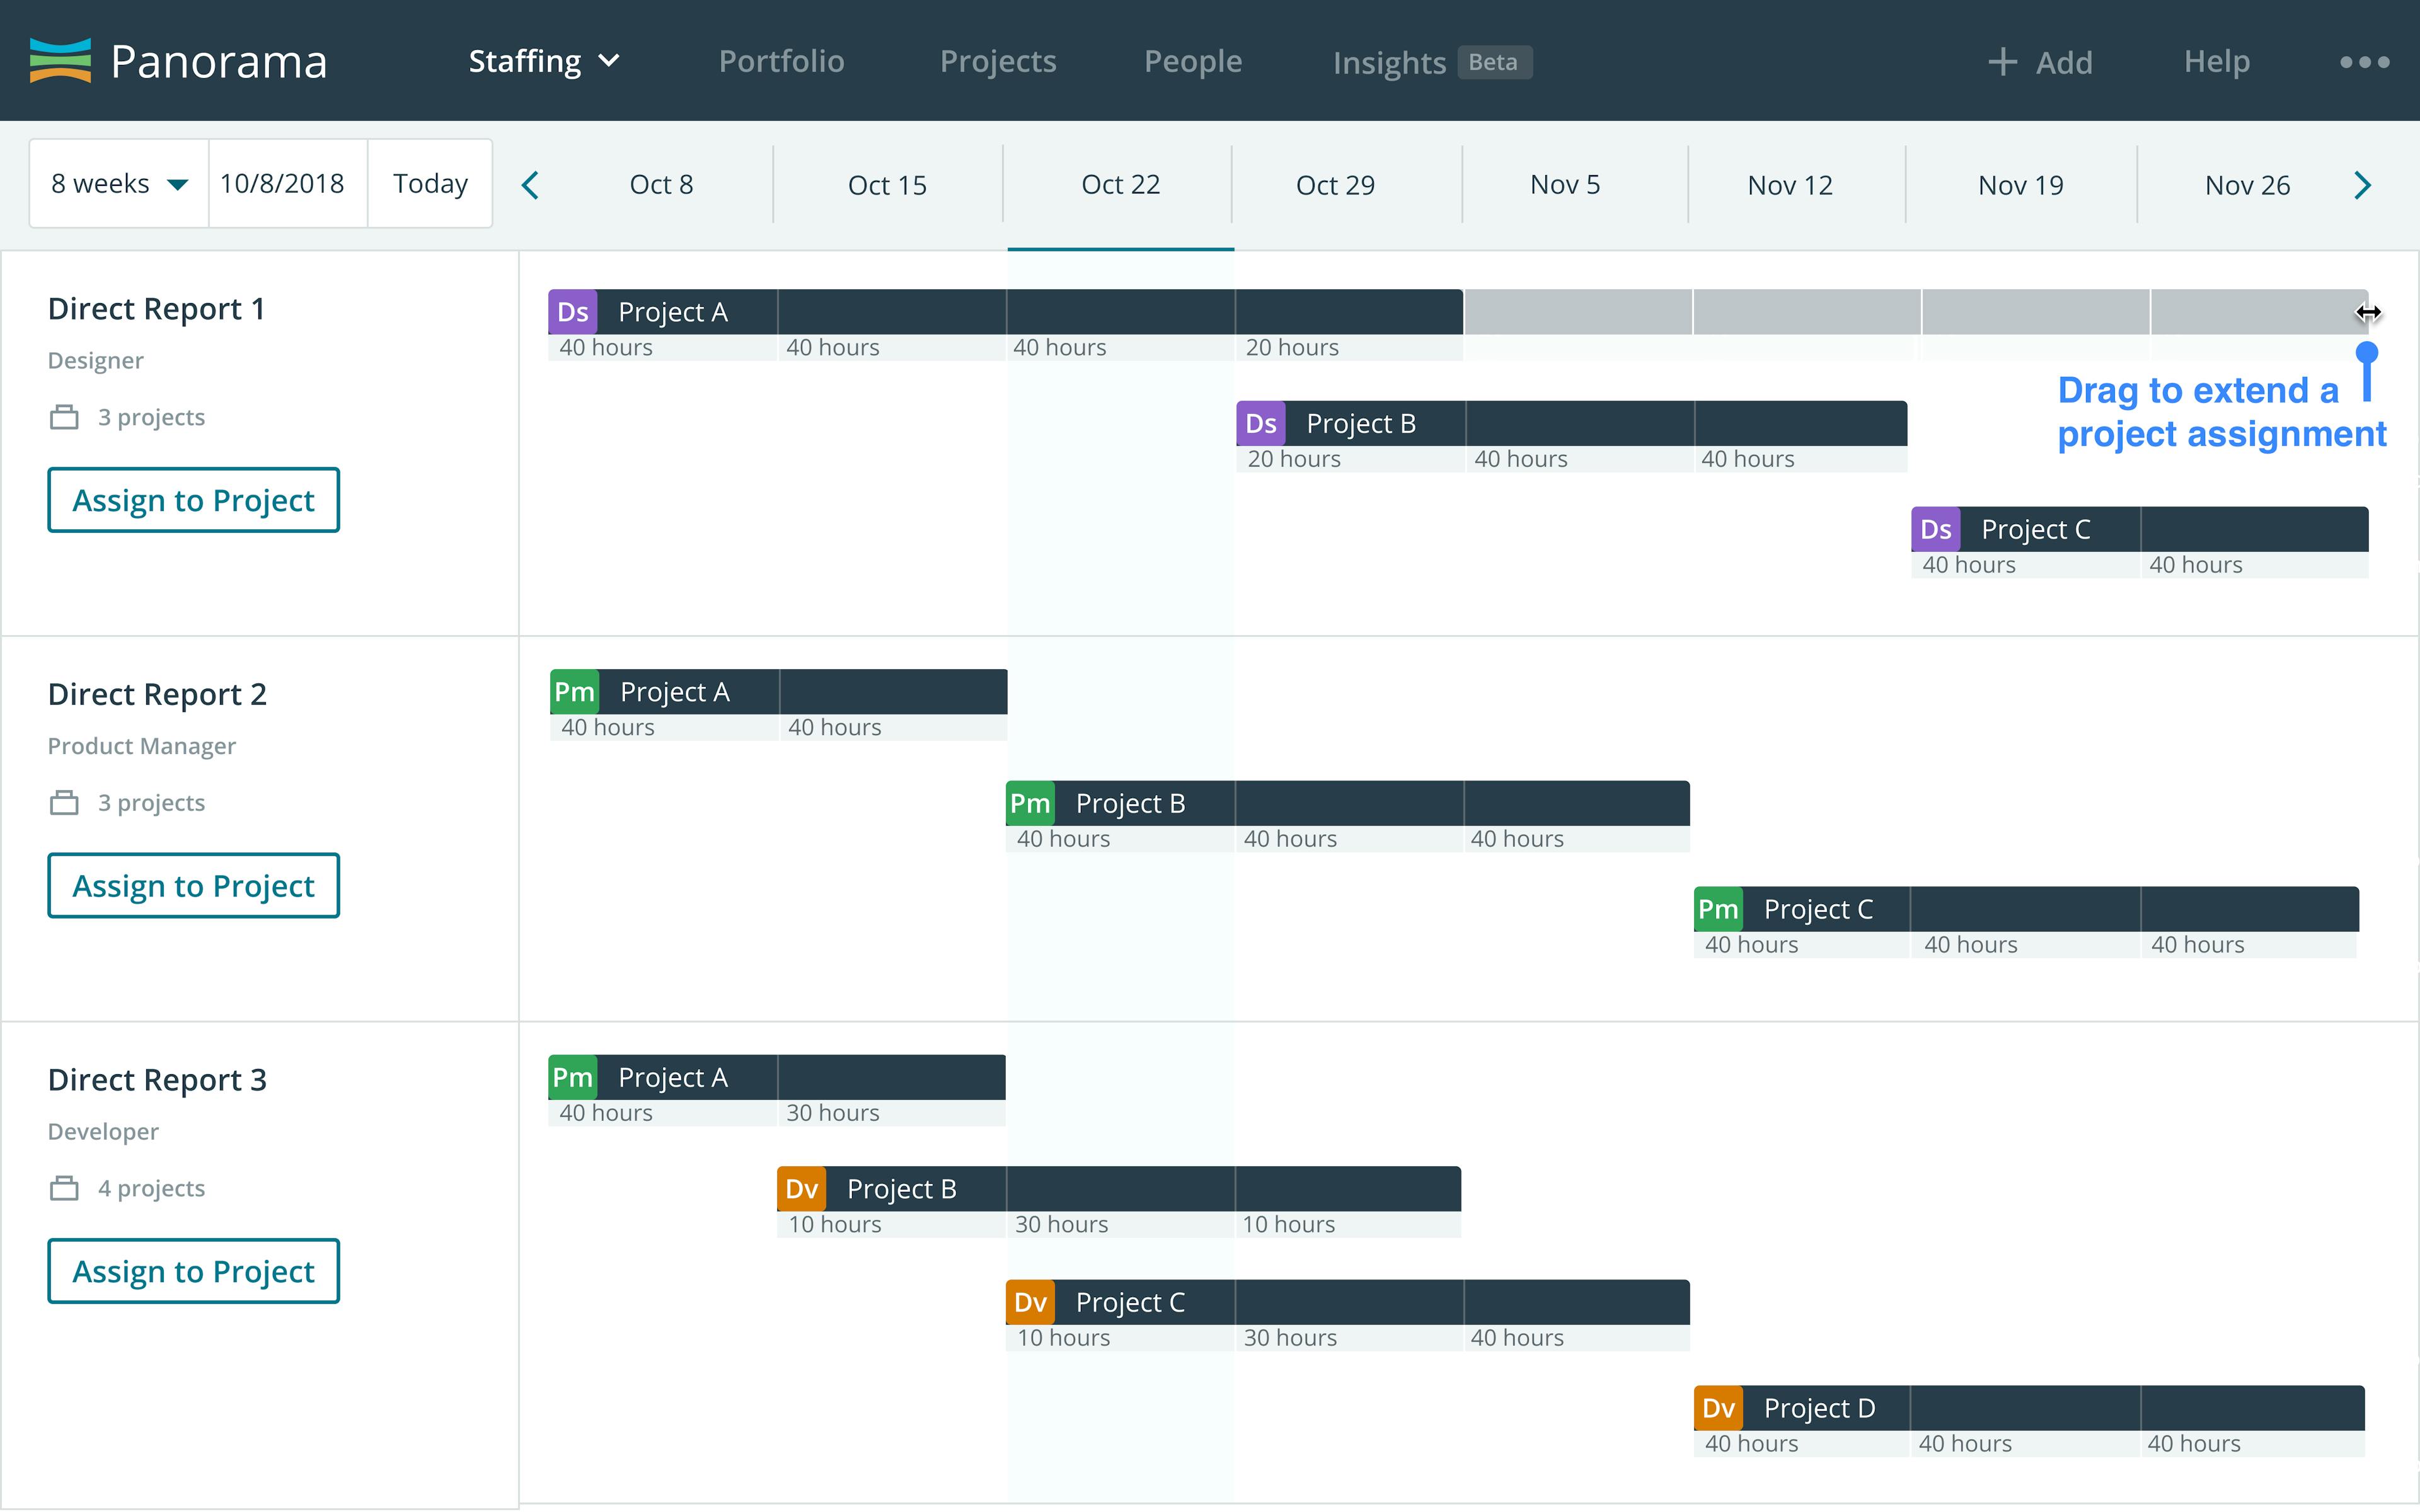
Task: Assign Direct Report 2 to a project
Action: point(193,885)
